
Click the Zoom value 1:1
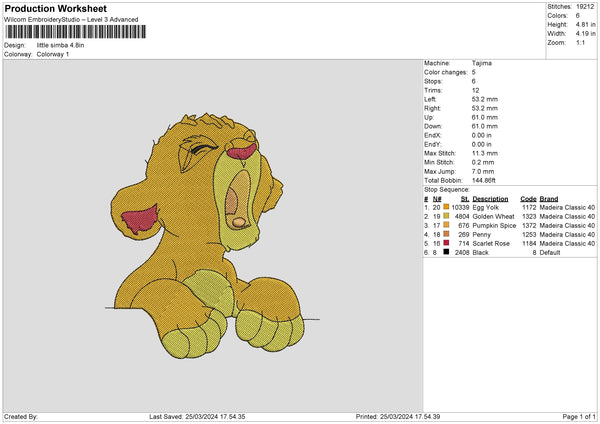(580, 43)
